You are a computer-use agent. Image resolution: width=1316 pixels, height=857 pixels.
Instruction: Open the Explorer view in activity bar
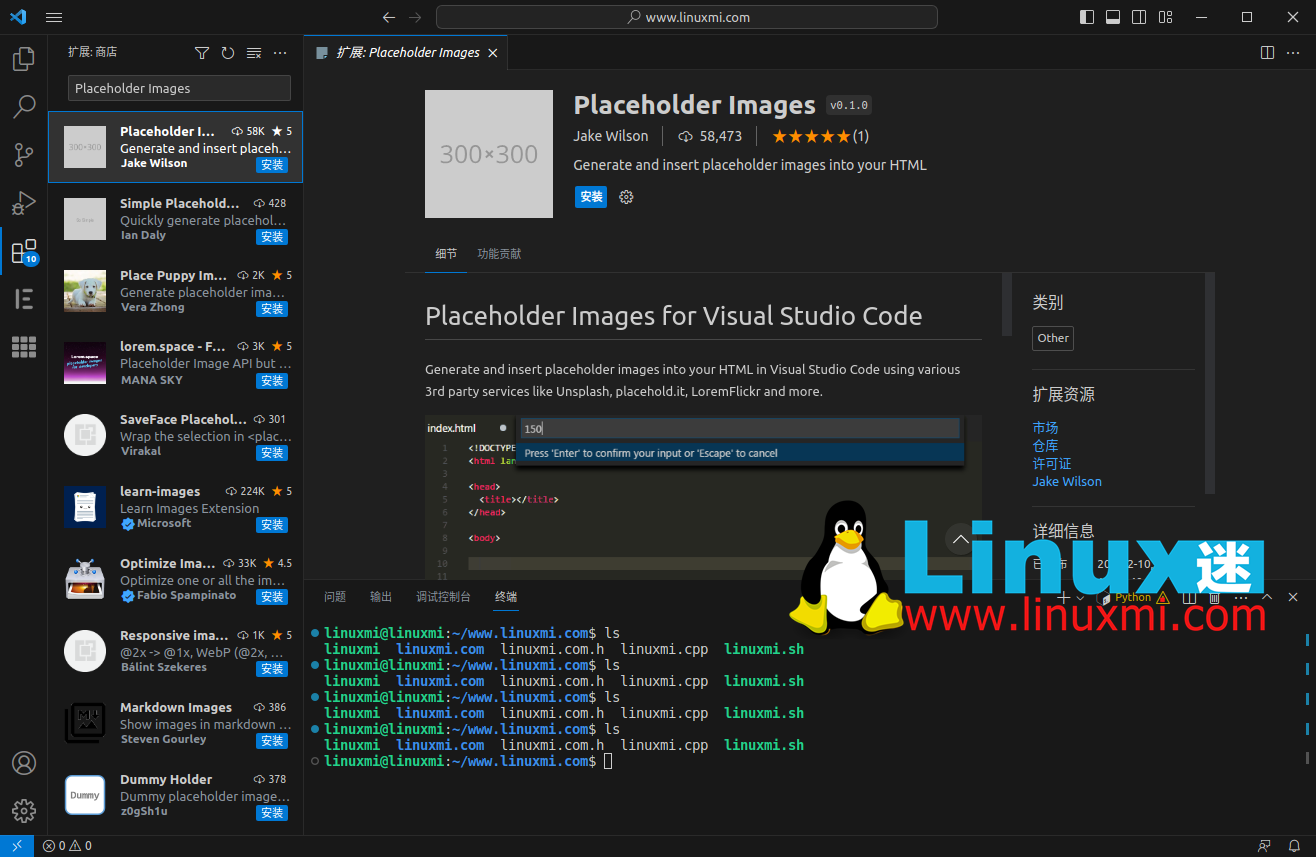click(23, 60)
